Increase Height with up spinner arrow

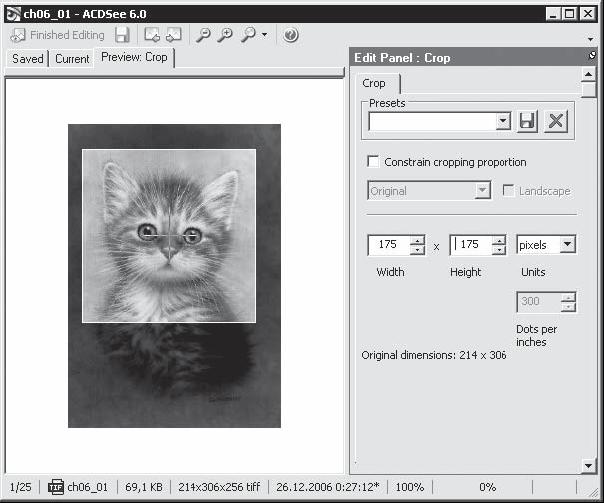(x=499, y=241)
